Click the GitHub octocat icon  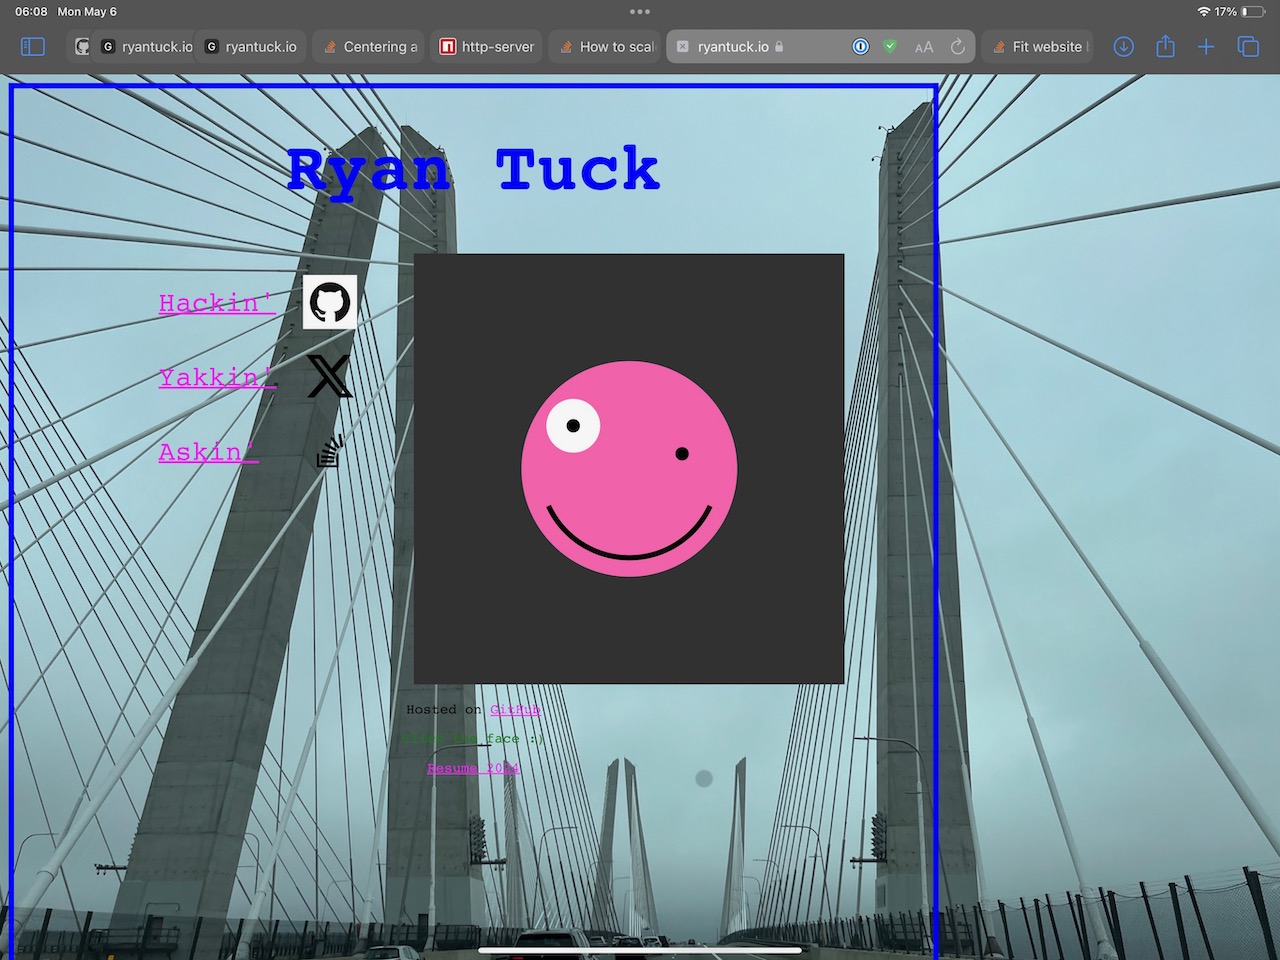[x=330, y=302]
